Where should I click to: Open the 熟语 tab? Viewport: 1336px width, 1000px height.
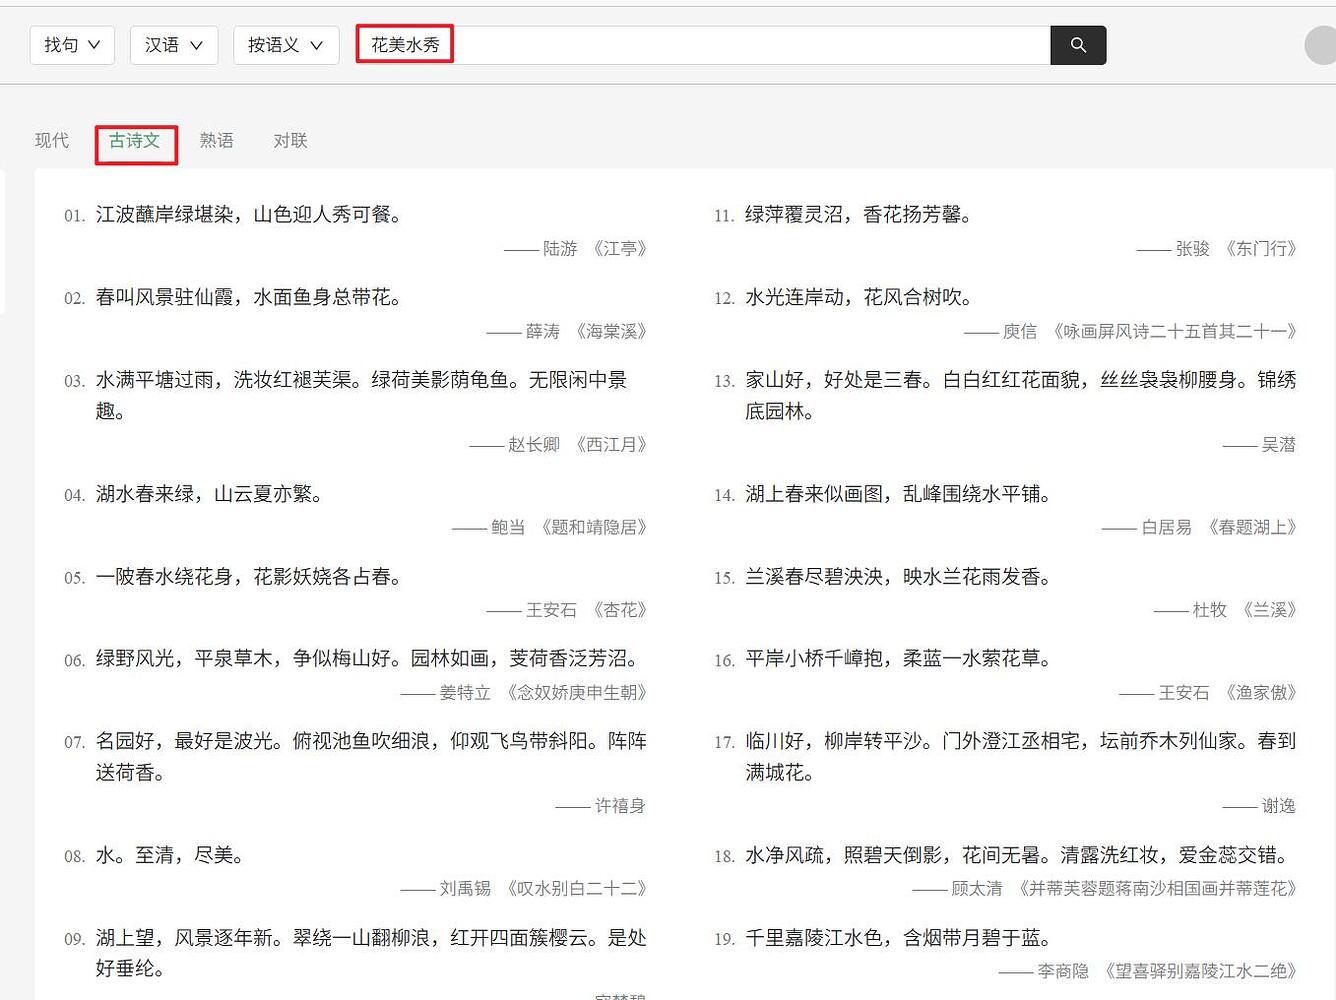217,140
